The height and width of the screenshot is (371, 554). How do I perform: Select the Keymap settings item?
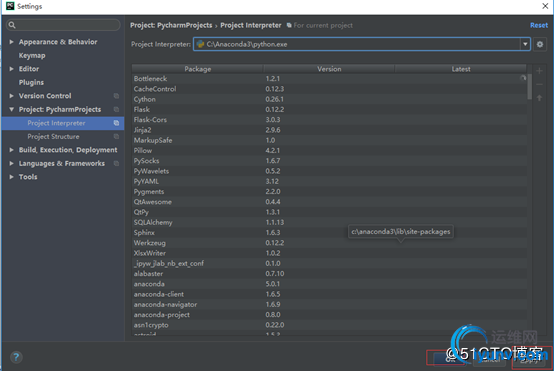point(32,55)
